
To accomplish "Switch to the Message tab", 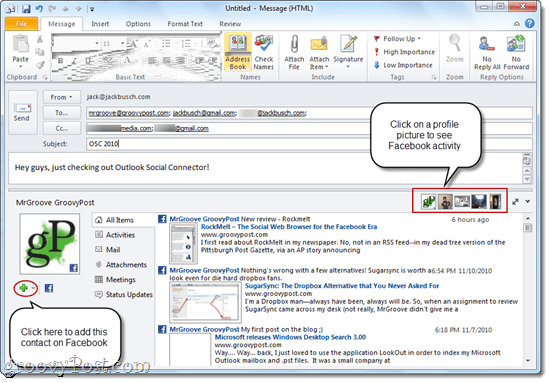I will (62, 24).
